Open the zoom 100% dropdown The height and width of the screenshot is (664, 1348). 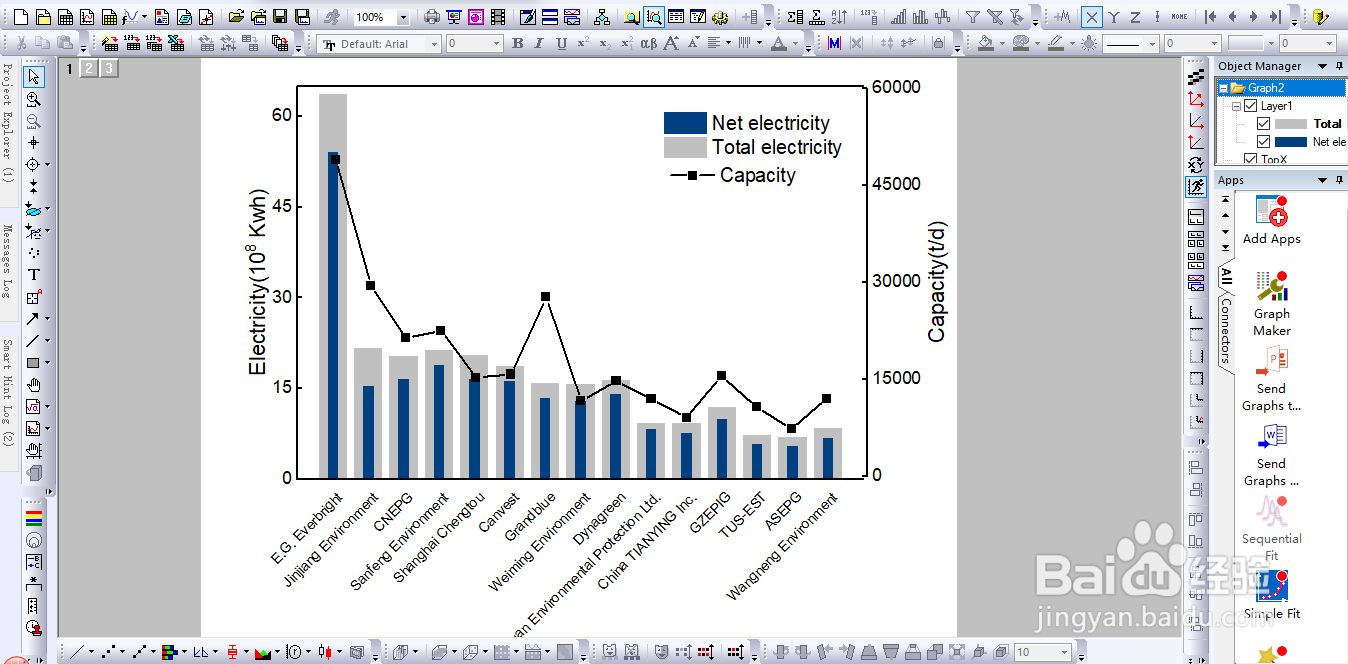pyautogui.click(x=403, y=17)
